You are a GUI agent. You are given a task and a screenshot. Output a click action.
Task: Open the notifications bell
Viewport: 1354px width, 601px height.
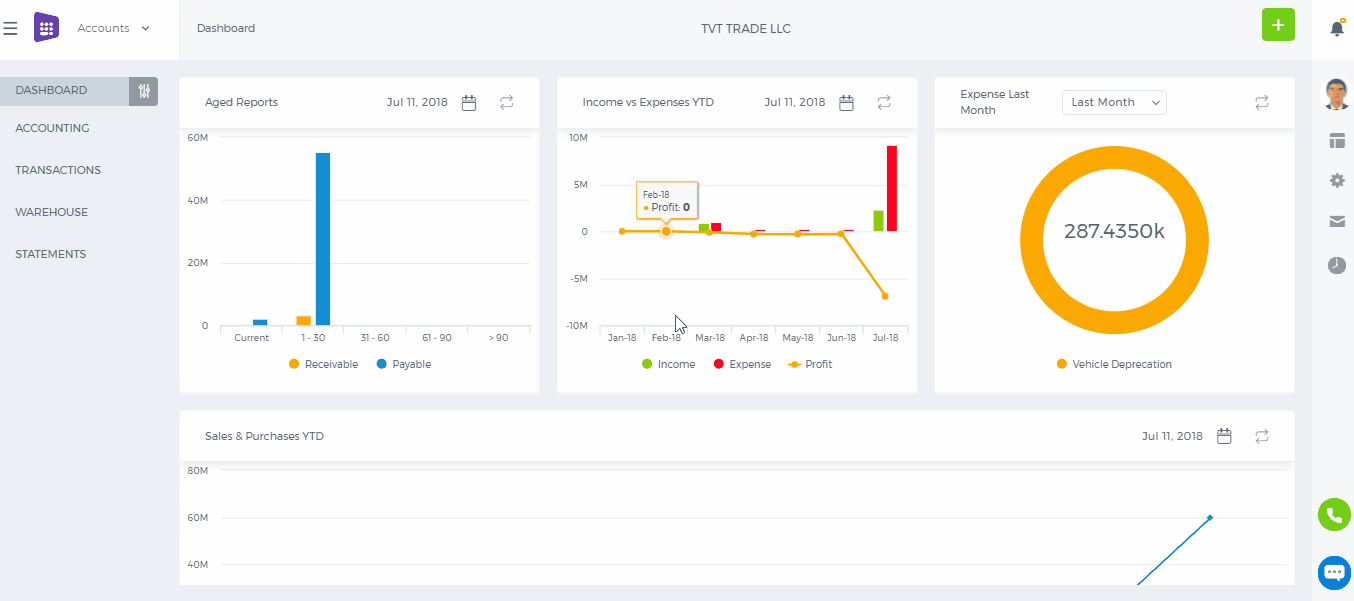pyautogui.click(x=1337, y=28)
